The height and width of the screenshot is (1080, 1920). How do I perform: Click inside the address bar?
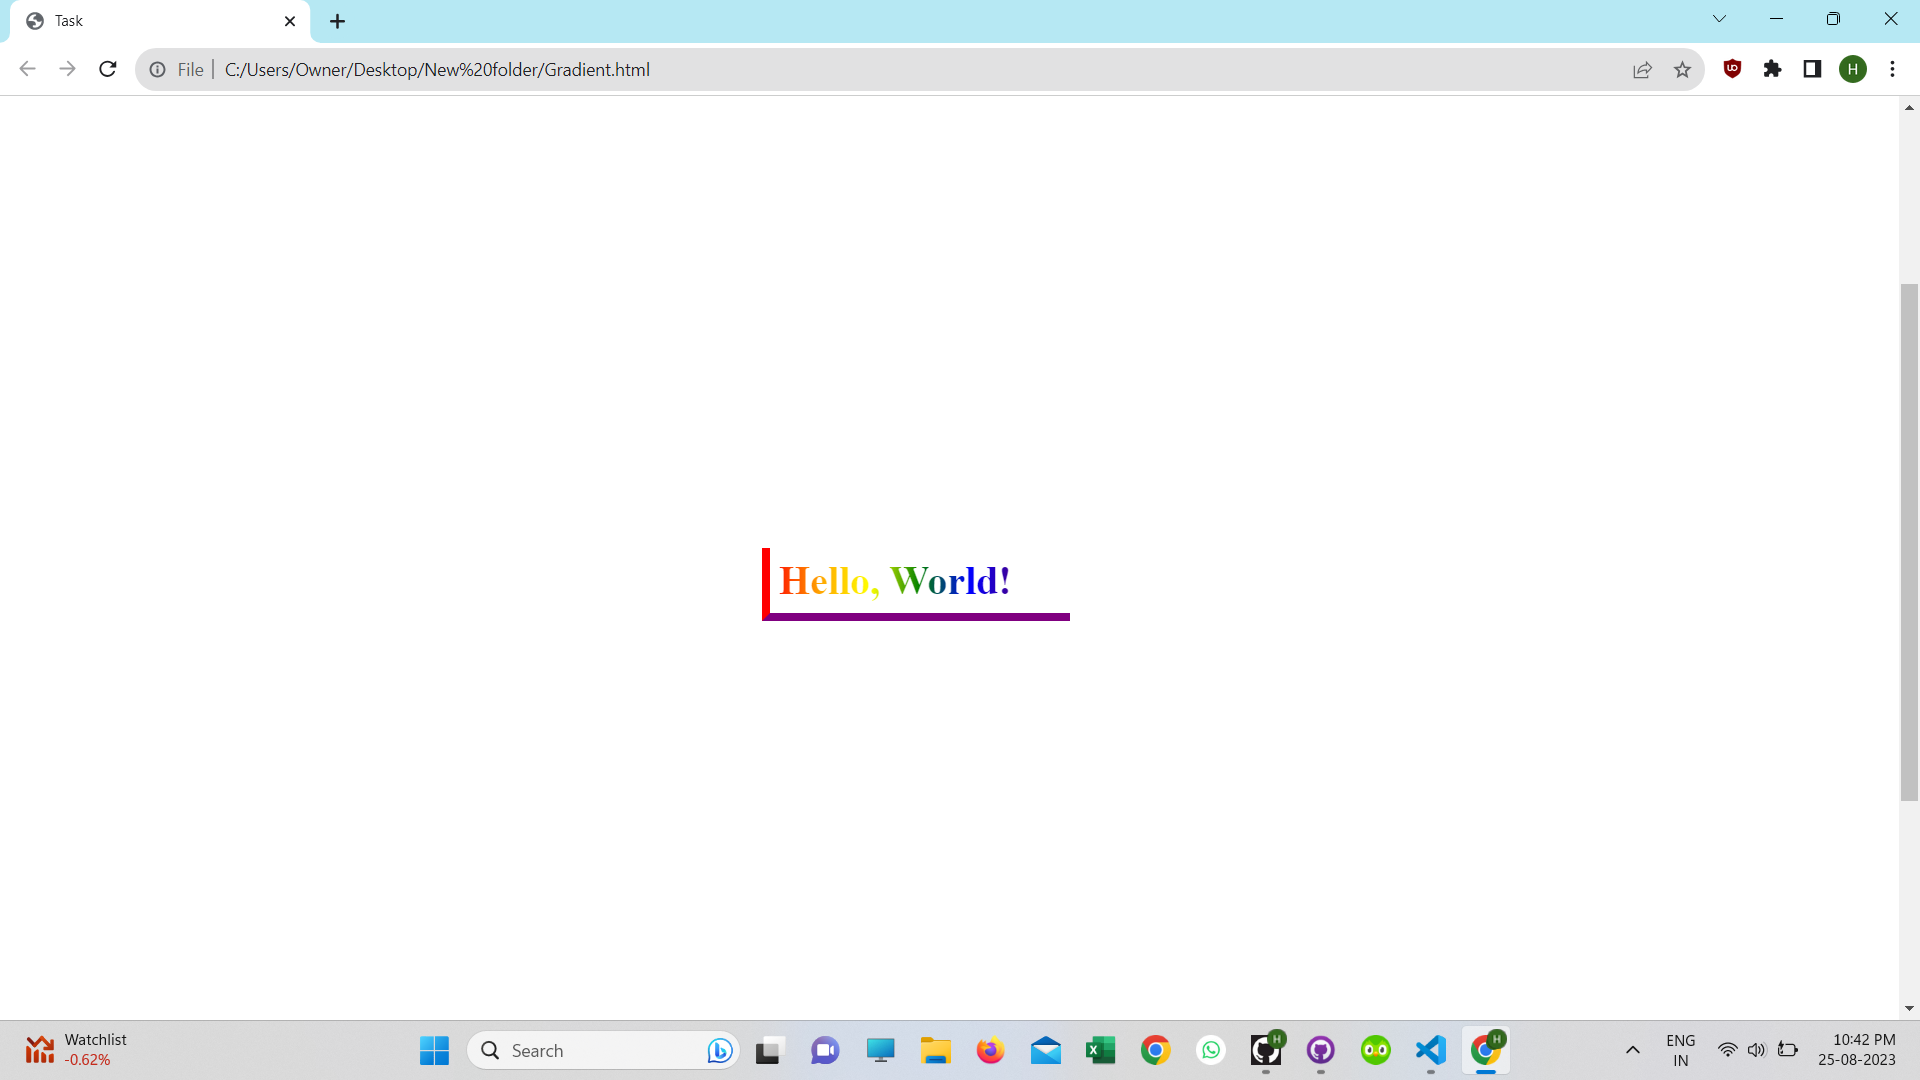pos(700,69)
